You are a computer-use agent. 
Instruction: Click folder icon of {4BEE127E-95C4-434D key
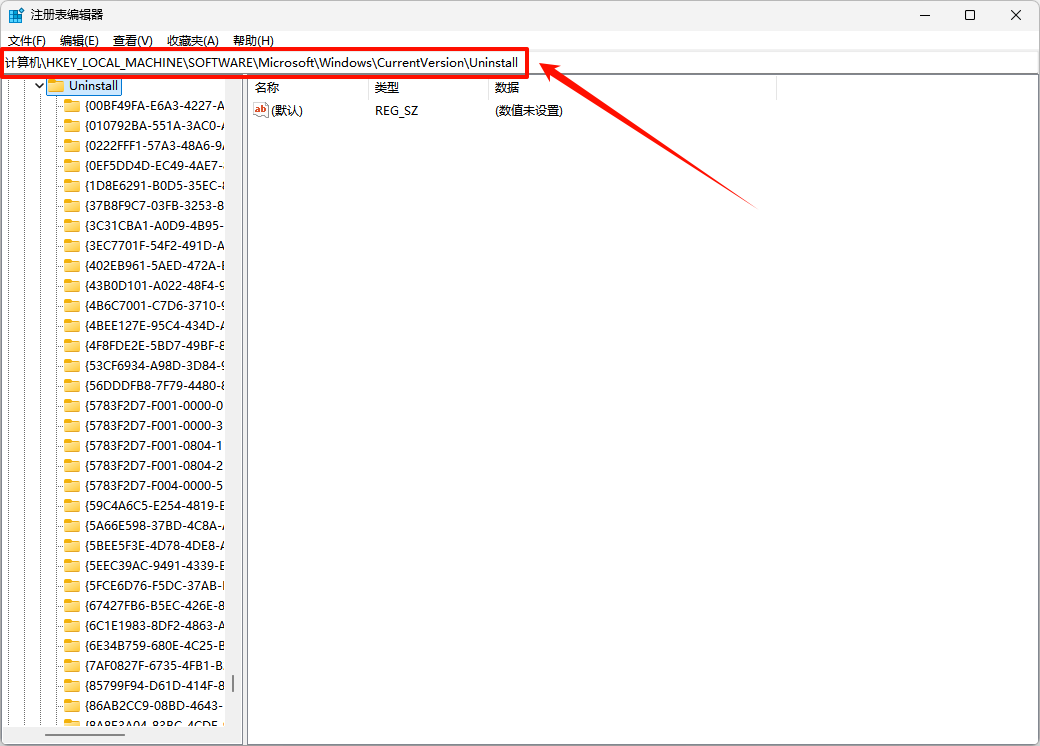click(71, 325)
